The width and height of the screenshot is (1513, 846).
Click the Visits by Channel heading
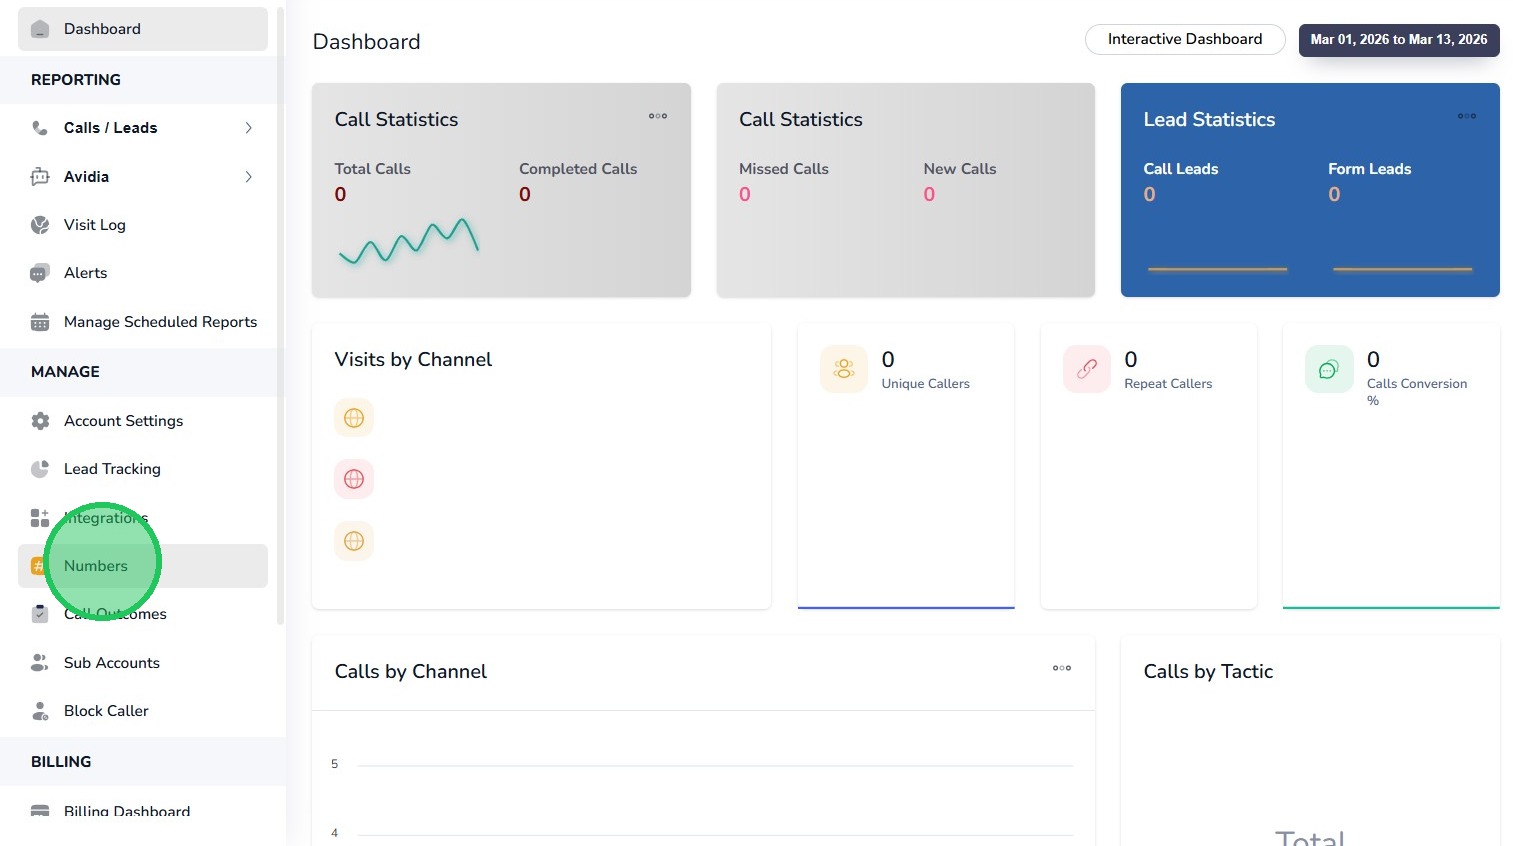click(x=413, y=360)
